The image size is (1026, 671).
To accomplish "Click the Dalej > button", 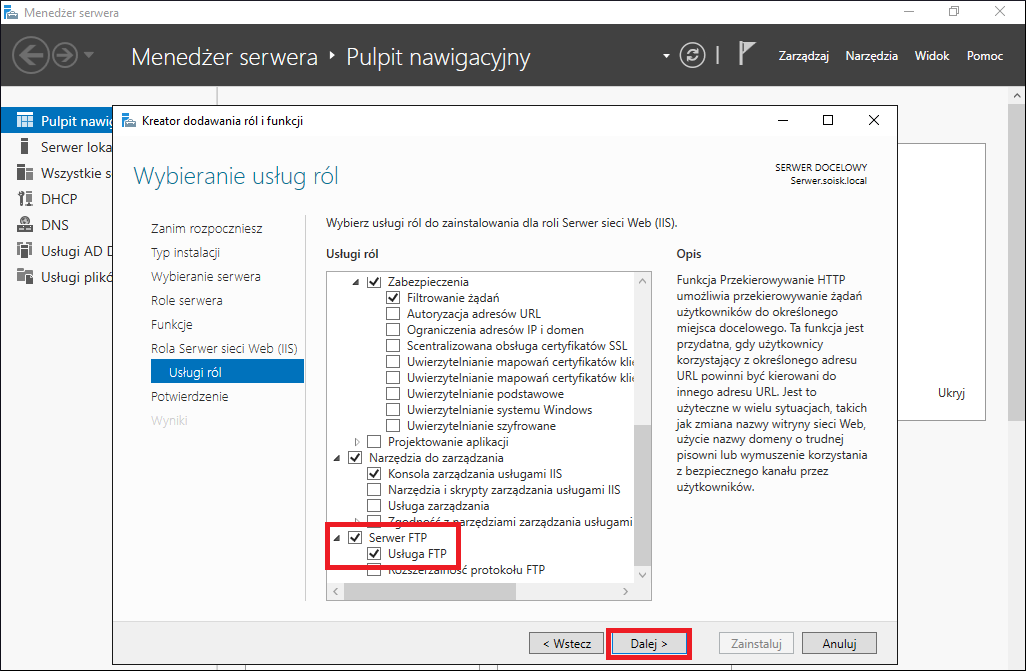I will tap(649, 644).
